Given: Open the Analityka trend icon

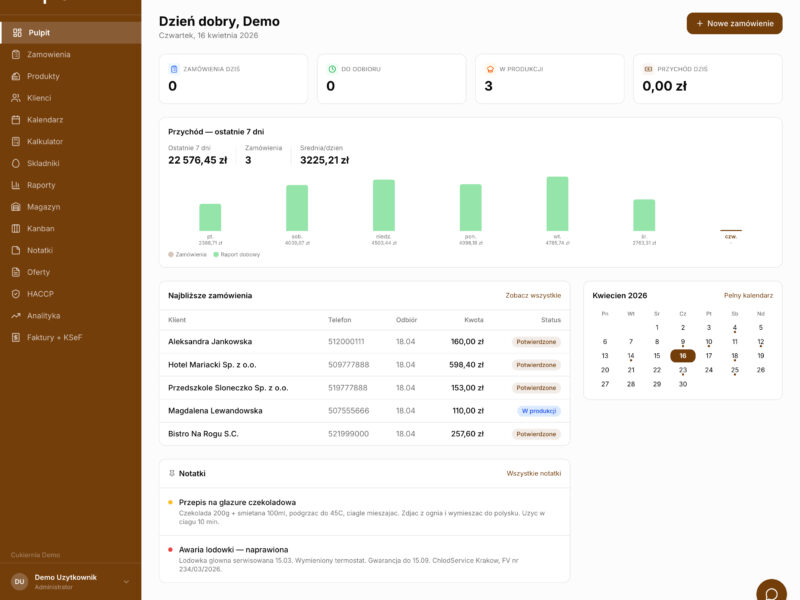Looking at the screenshot, I should 16,316.
